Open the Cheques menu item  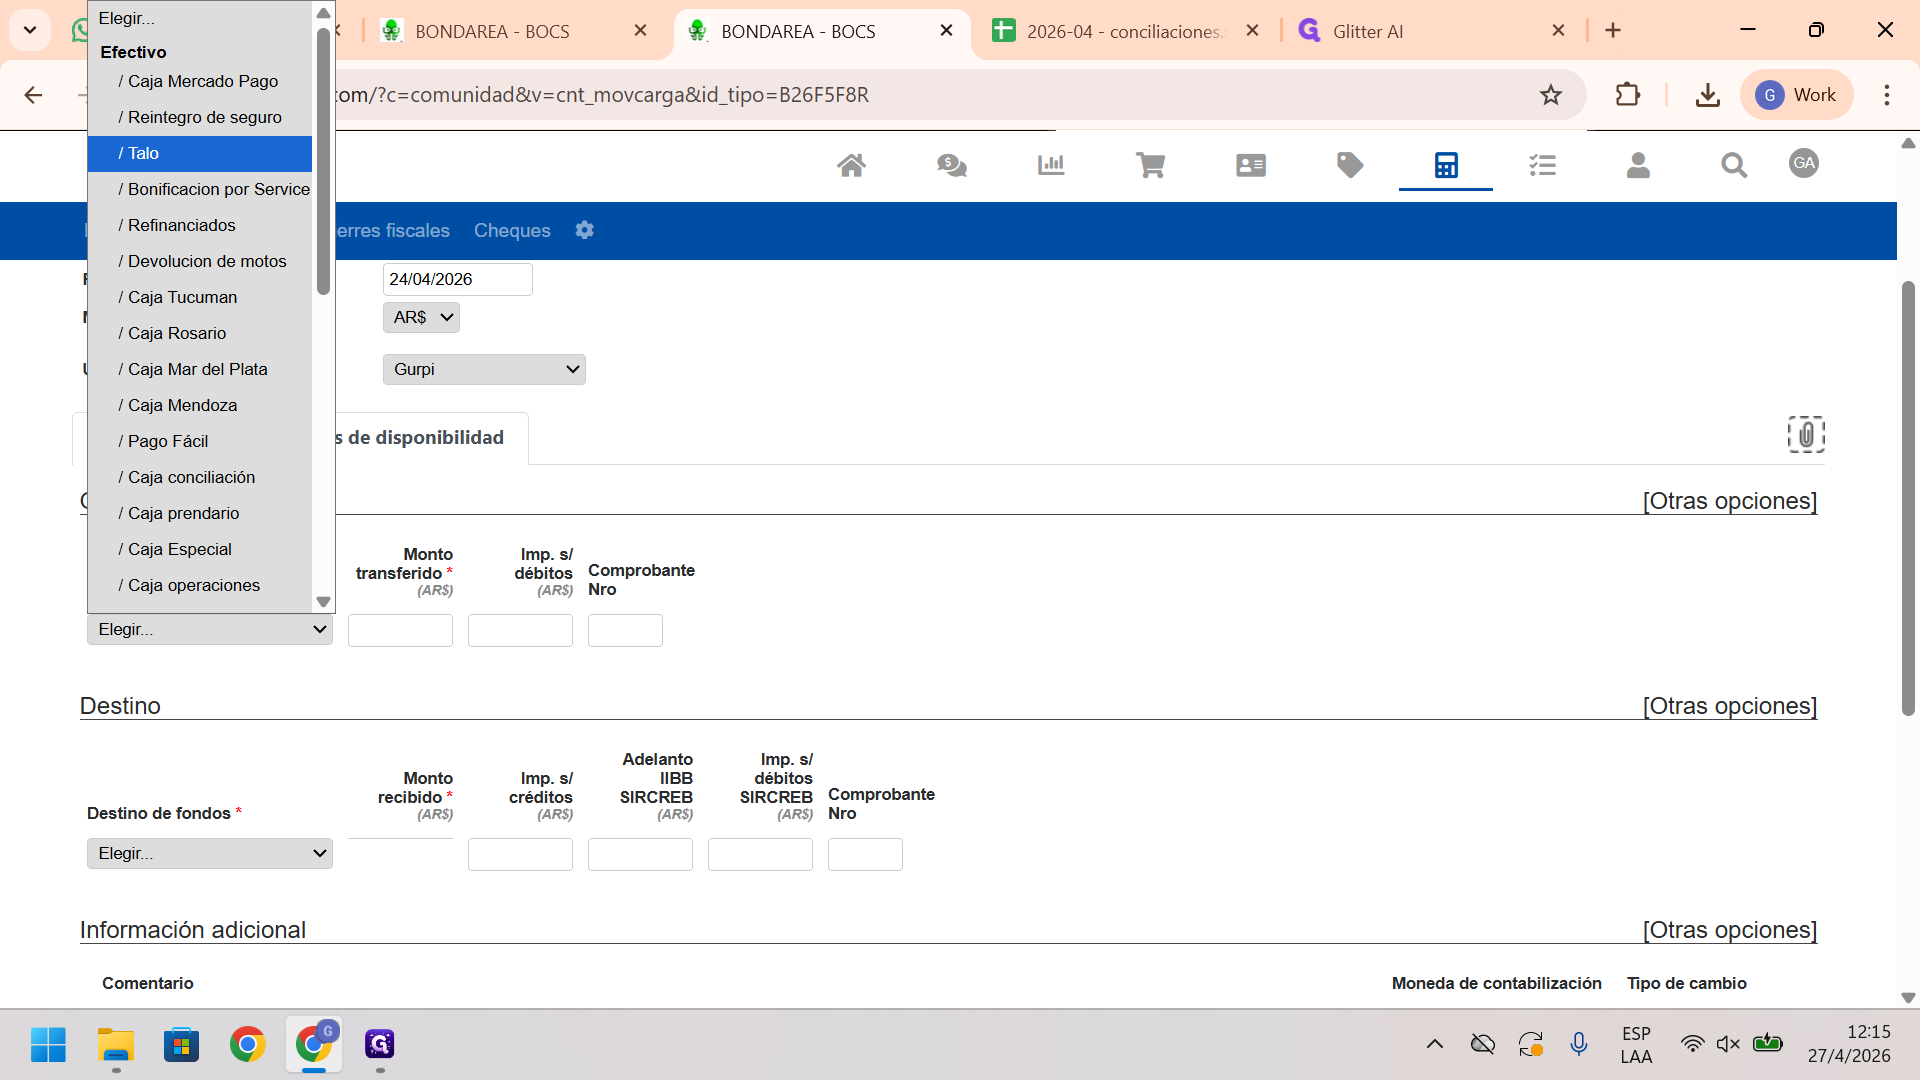click(x=512, y=230)
